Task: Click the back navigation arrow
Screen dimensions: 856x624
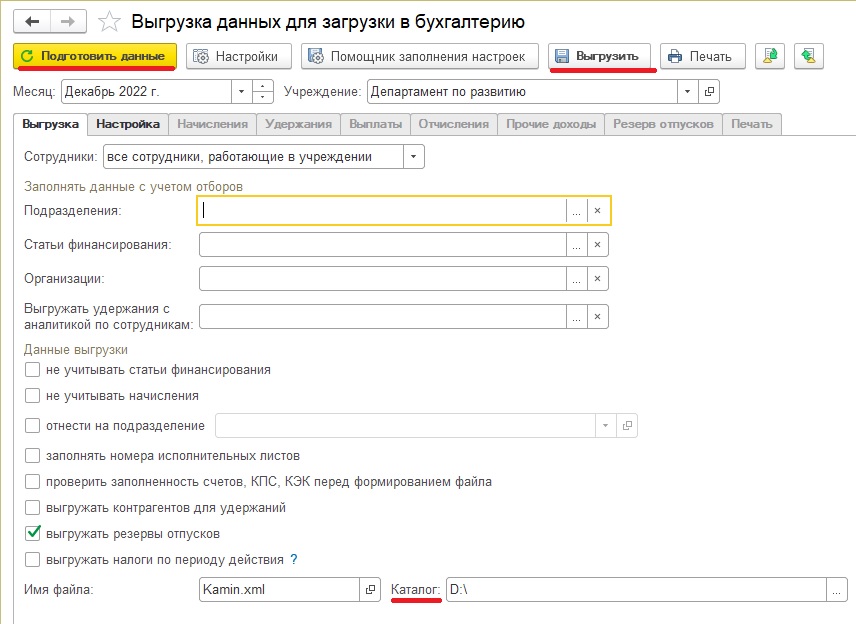Action: [x=33, y=20]
